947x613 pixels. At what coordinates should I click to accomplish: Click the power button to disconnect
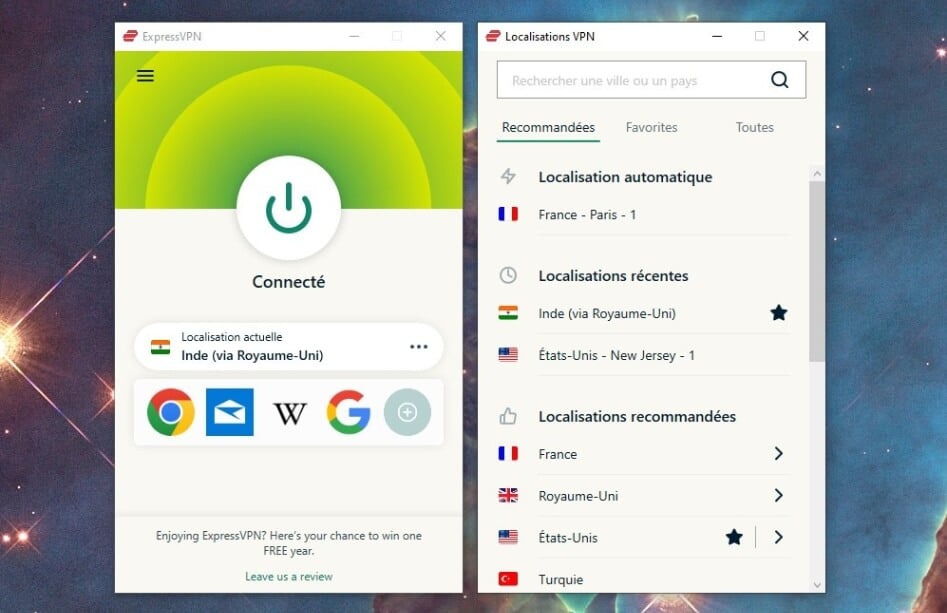click(x=288, y=208)
